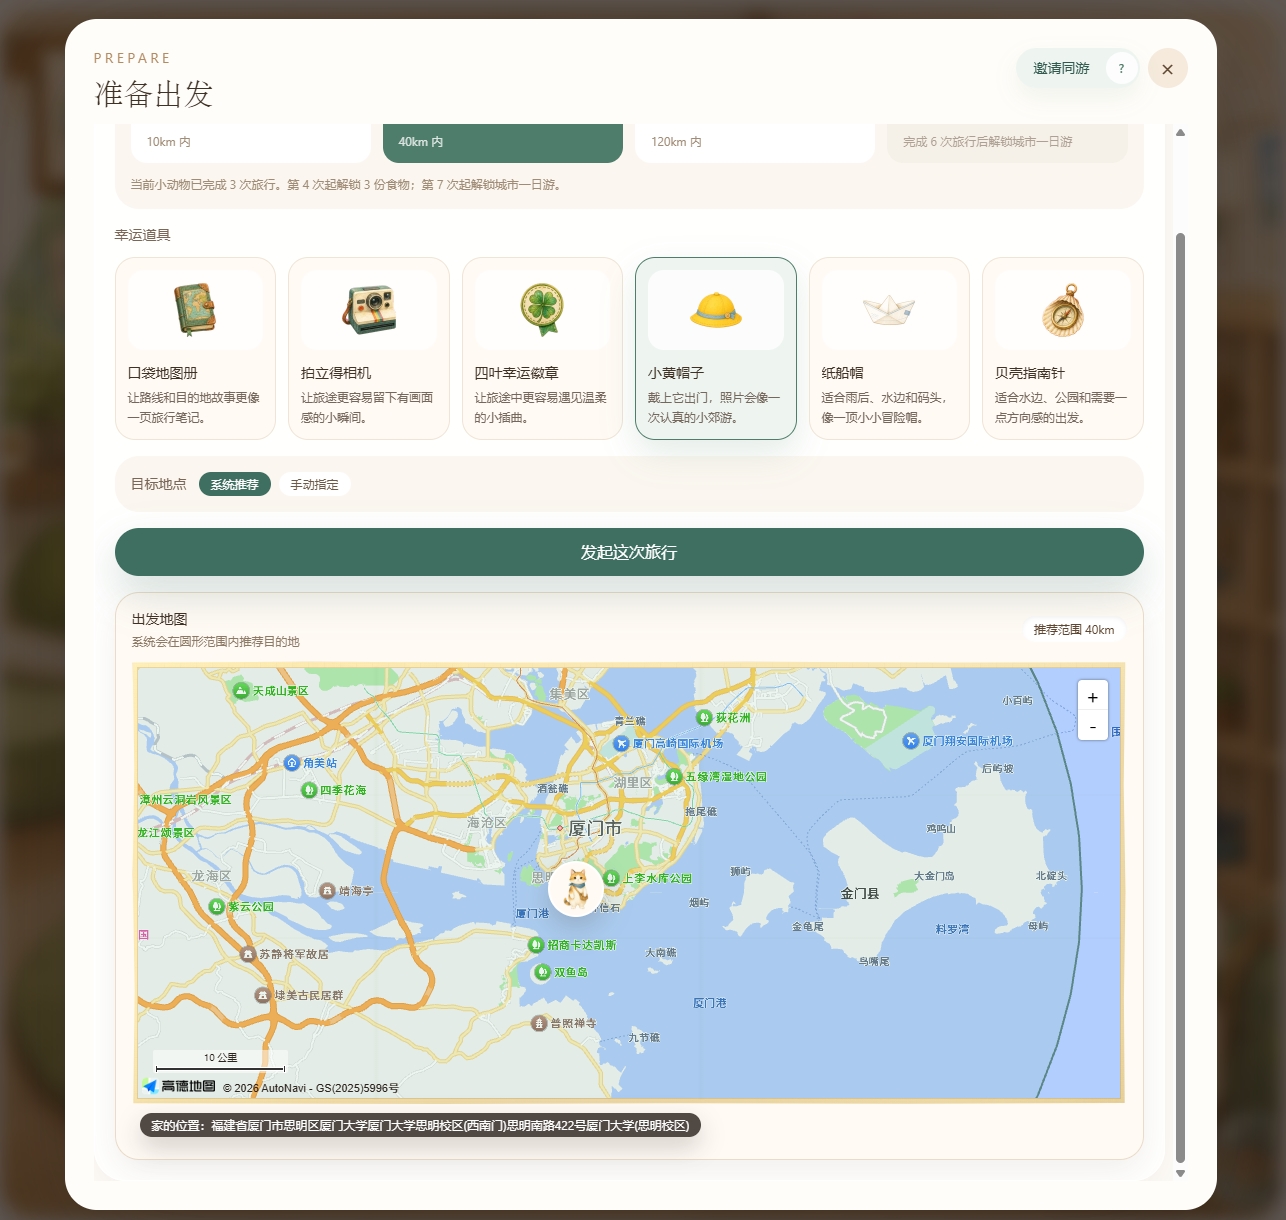Click the 10 公里 map scale bar
The height and width of the screenshot is (1220, 1286).
tap(220, 1062)
